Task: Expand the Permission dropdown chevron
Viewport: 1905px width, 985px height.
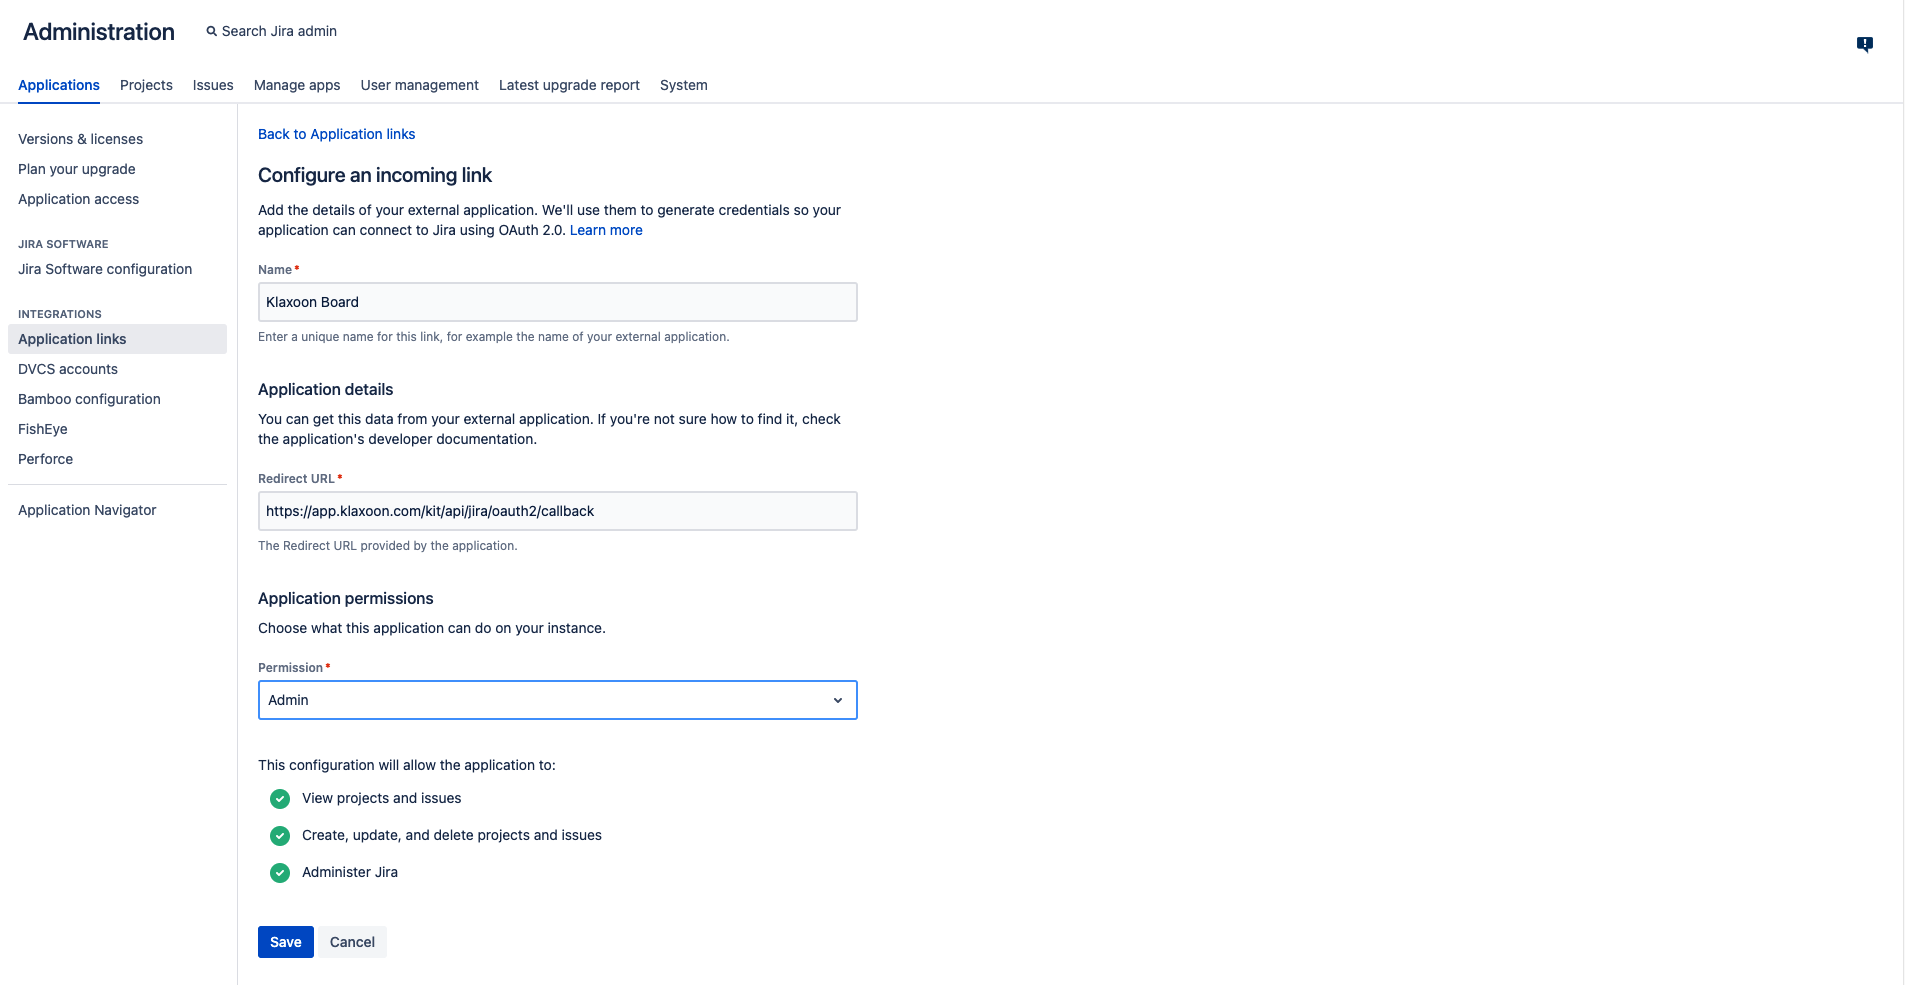Action: tap(837, 700)
